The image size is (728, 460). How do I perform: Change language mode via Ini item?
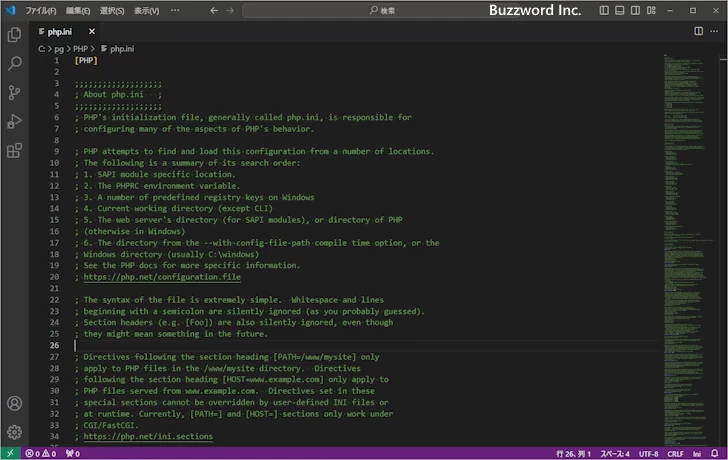[697, 454]
